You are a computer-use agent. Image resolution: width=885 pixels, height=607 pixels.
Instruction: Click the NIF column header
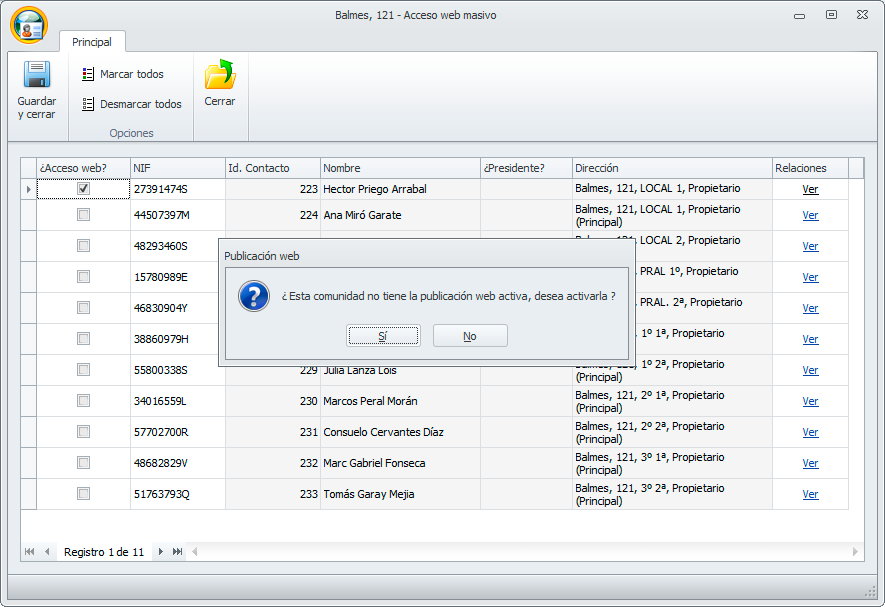177,168
